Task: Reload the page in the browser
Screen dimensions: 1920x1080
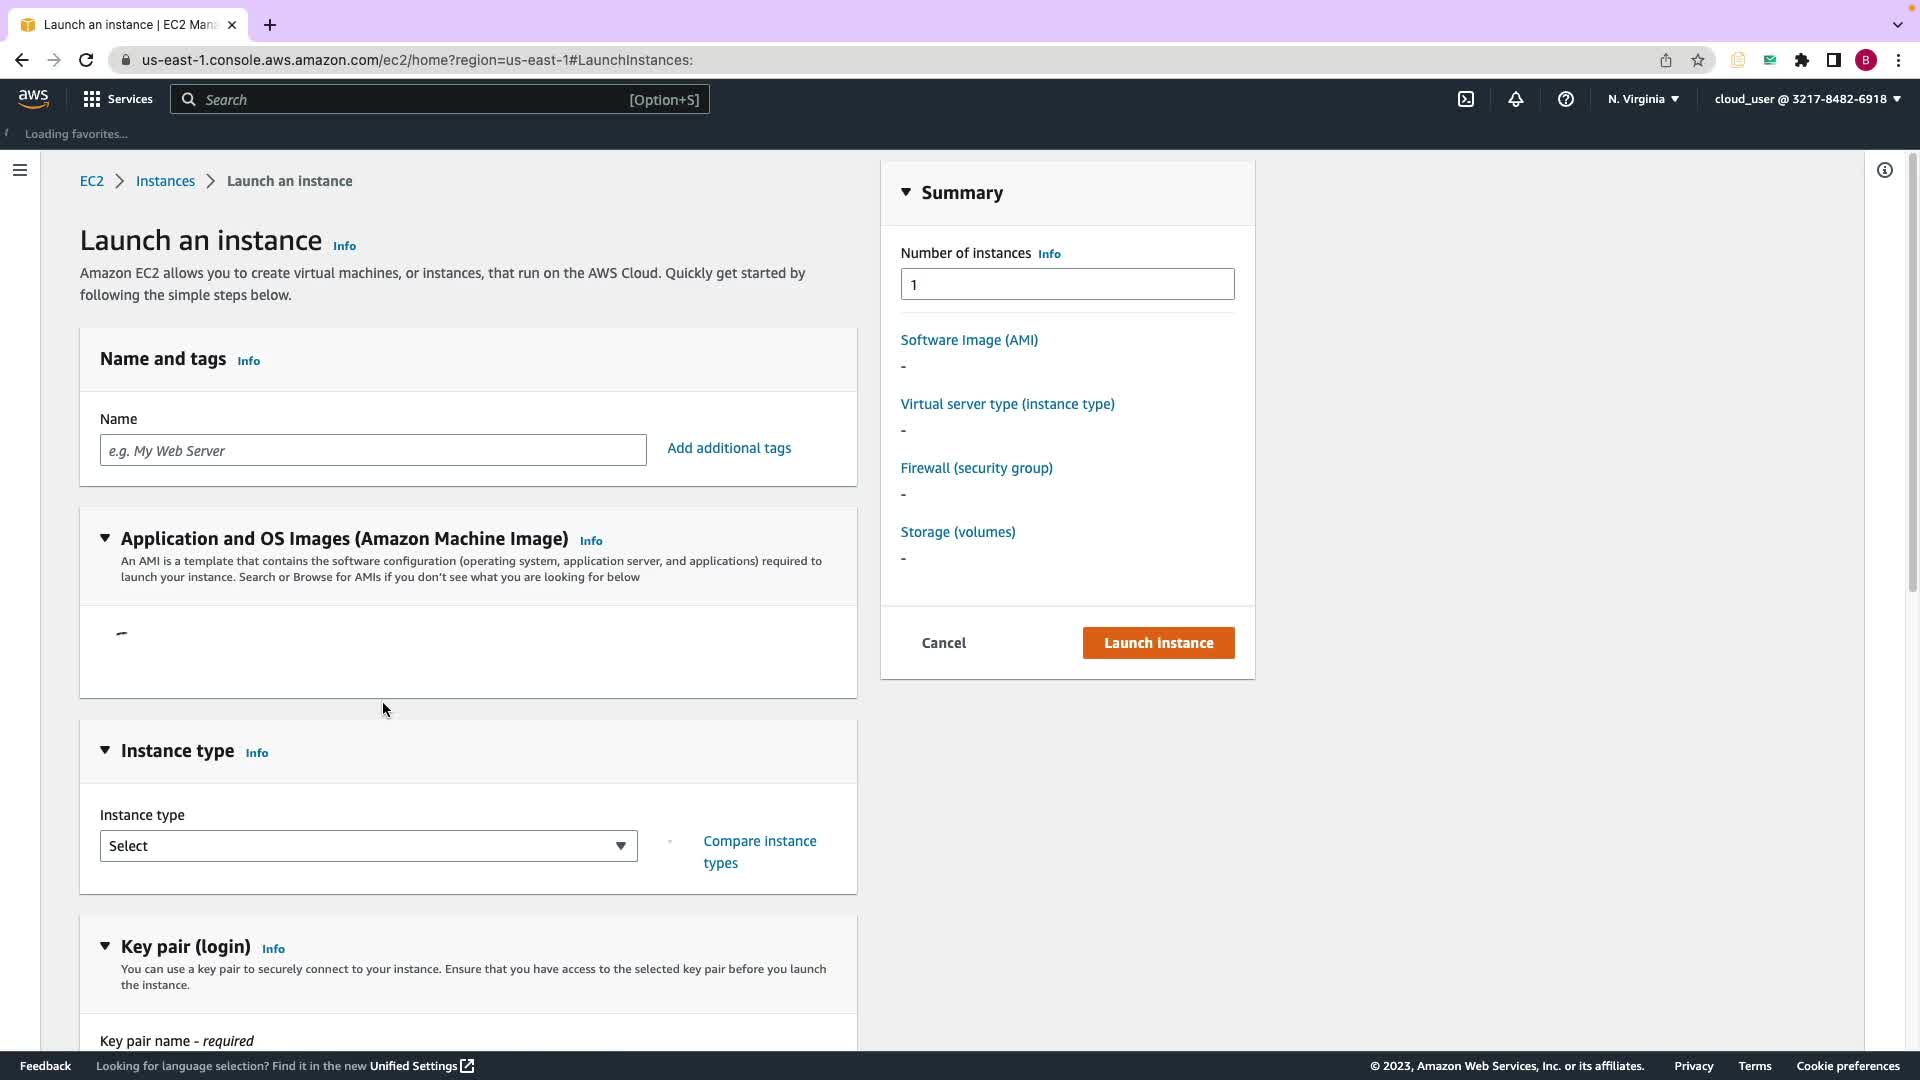Action: click(x=86, y=60)
